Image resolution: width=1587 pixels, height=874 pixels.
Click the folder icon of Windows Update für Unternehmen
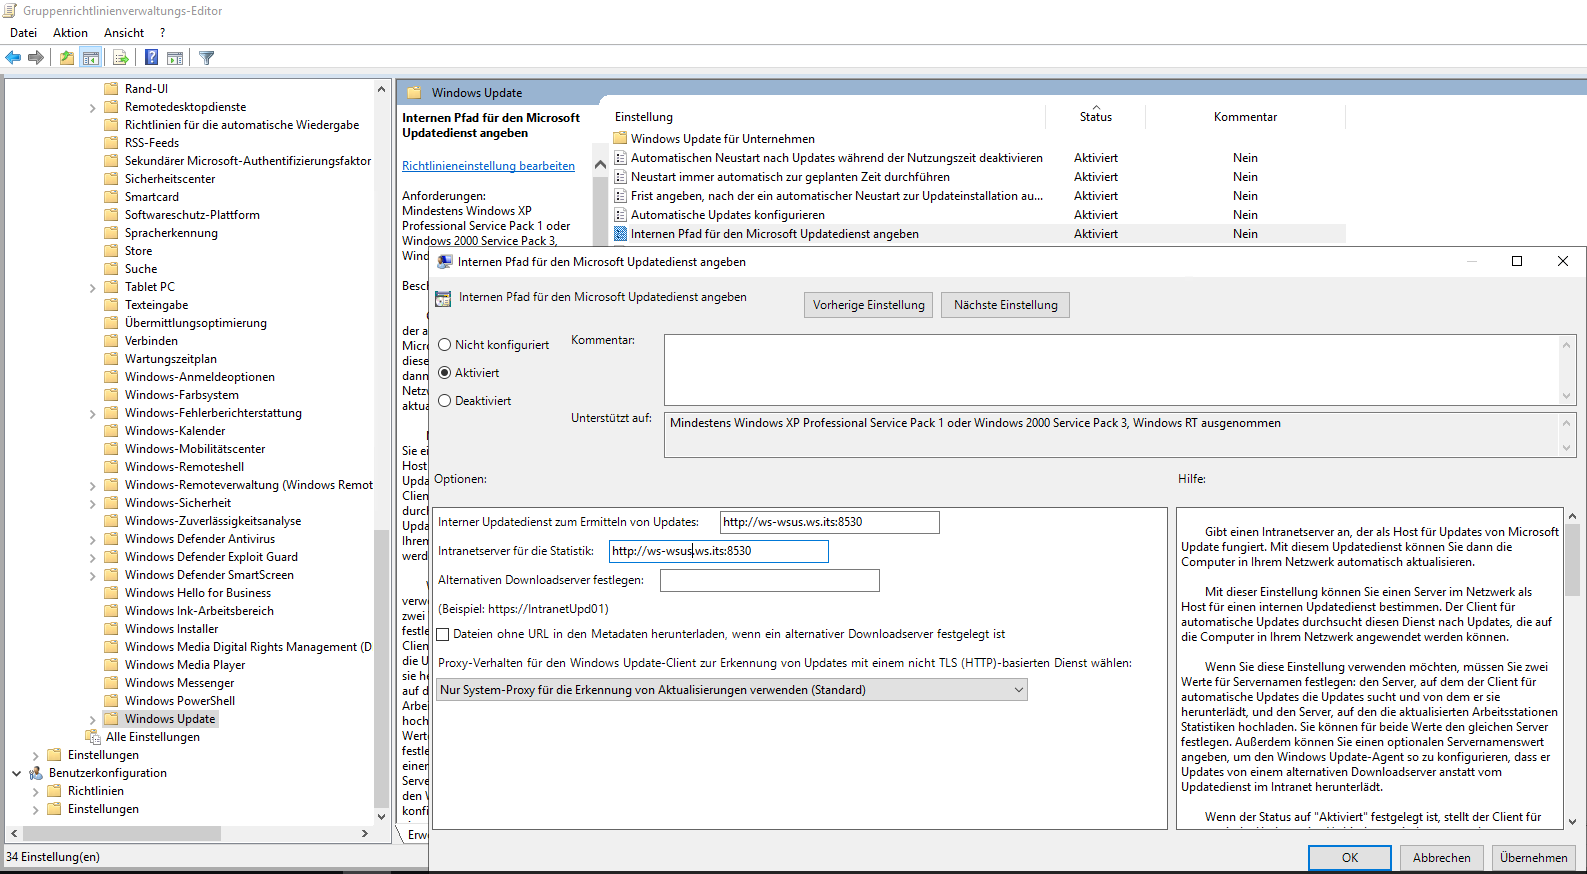click(x=620, y=138)
